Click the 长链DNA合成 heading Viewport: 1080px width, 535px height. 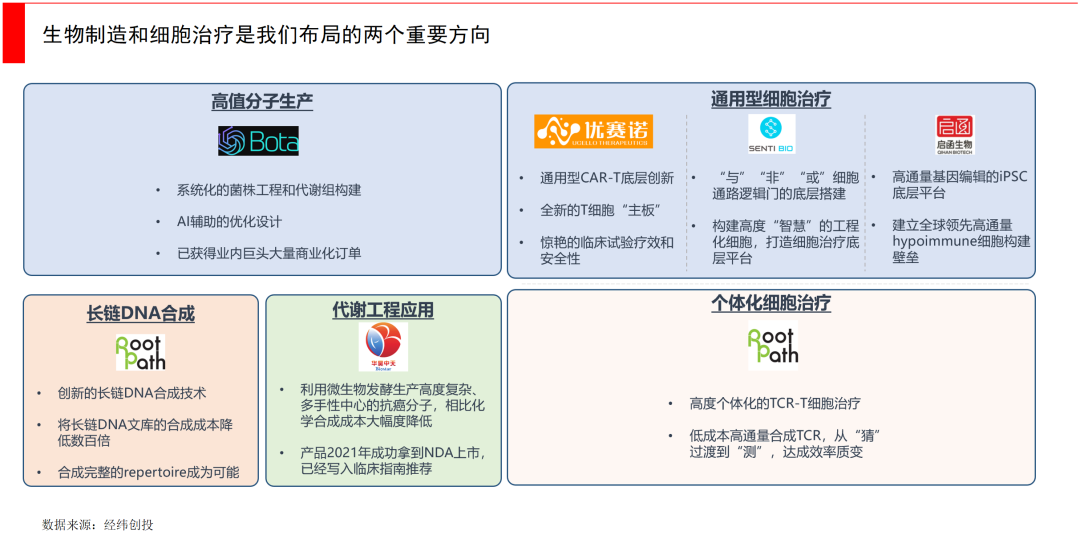pyautogui.click(x=140, y=313)
